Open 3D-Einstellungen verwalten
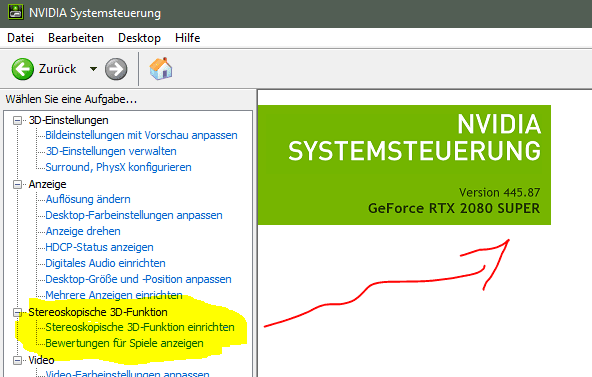 pyautogui.click(x=111, y=151)
